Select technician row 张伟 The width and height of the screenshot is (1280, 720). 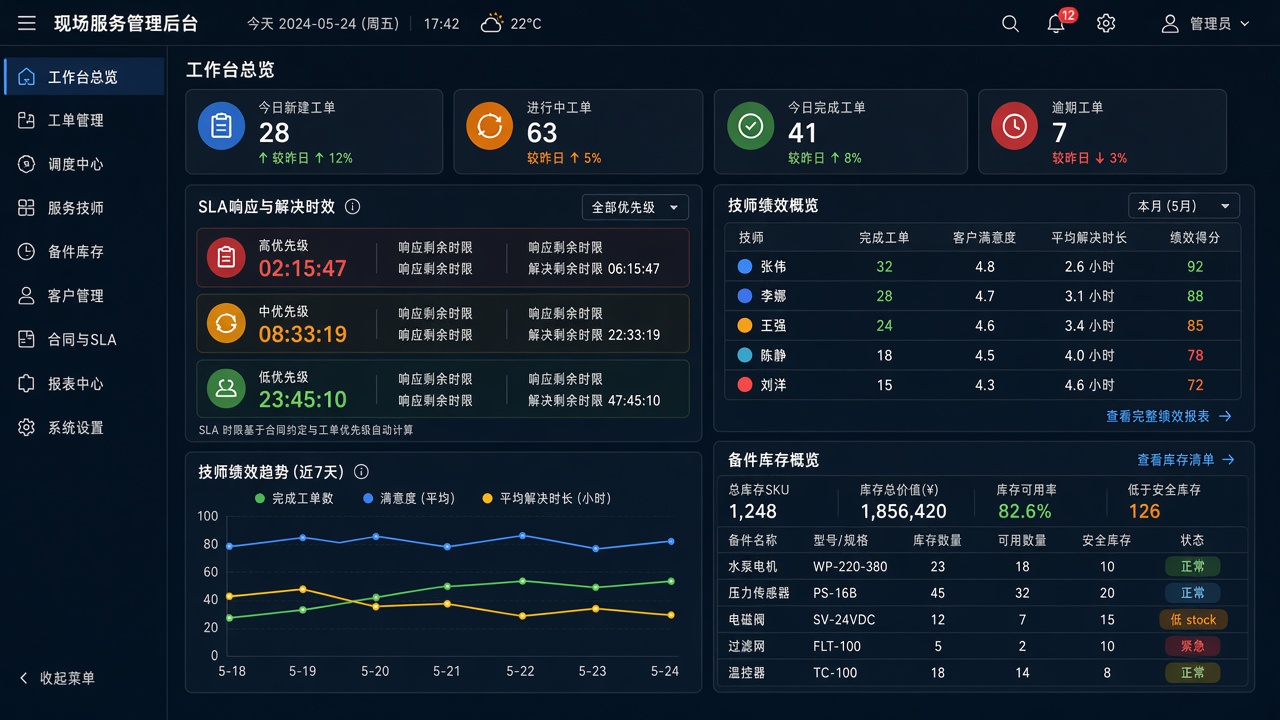[x=982, y=267]
